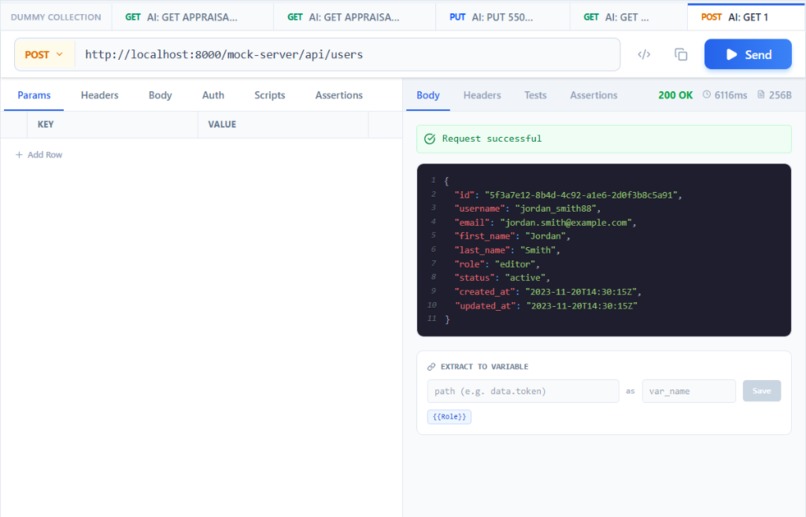Save the extracted variable
806x517 pixels.
[x=762, y=391]
